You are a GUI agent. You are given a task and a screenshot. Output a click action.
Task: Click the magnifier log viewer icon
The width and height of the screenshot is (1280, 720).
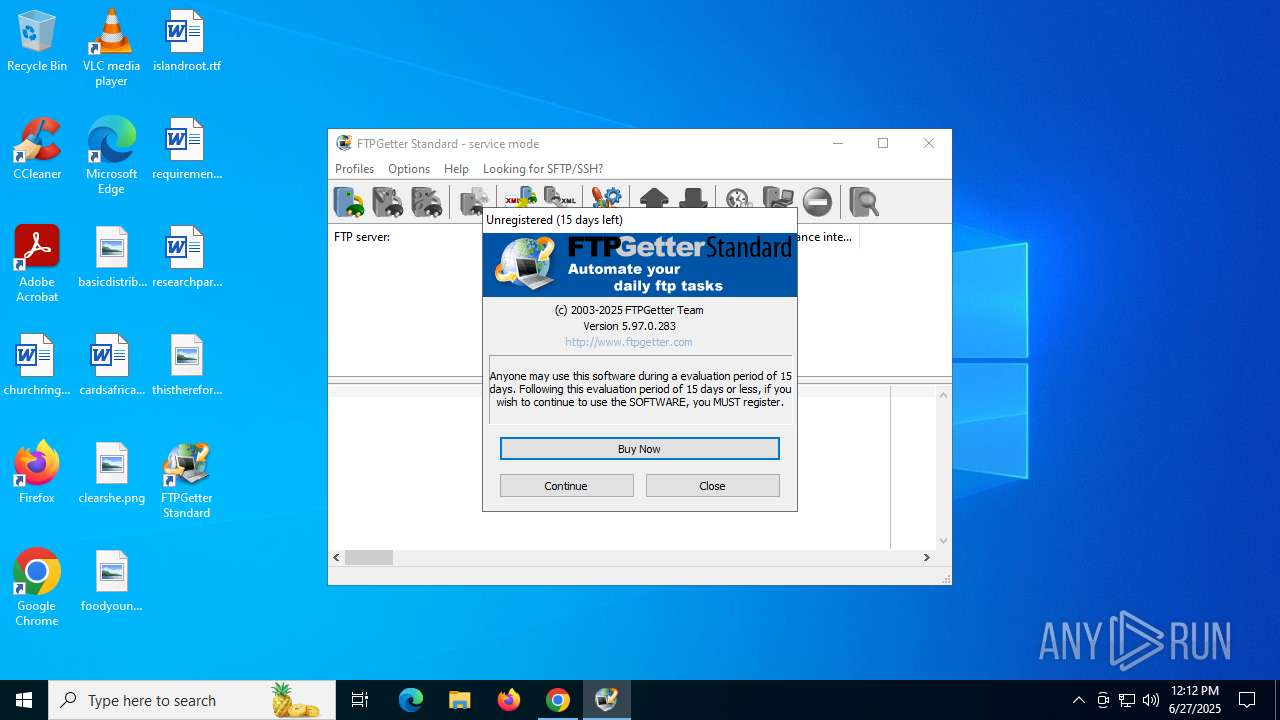click(864, 202)
